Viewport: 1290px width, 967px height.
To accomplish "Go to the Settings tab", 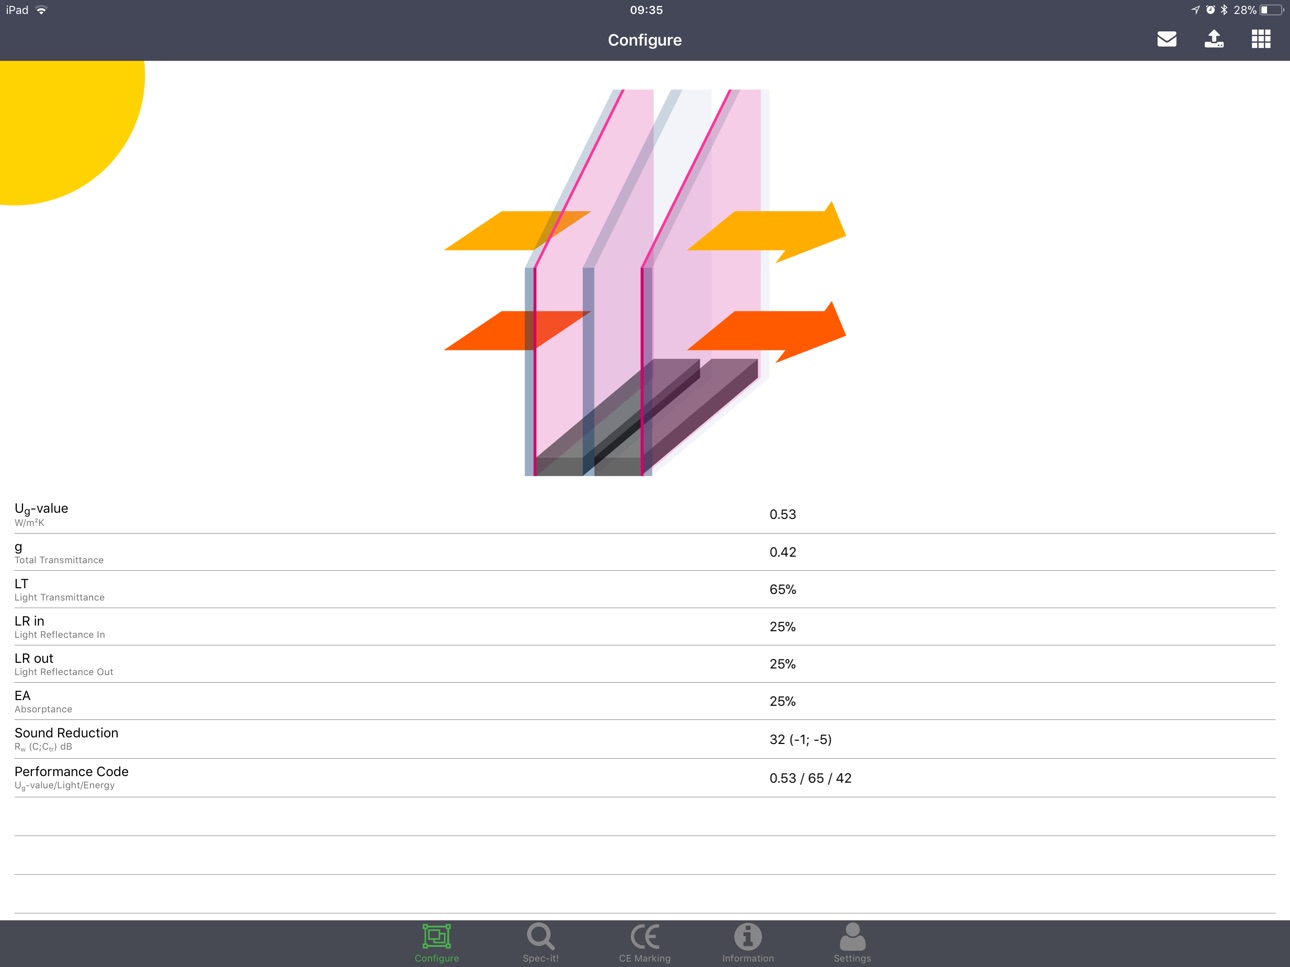I will pos(852,943).
